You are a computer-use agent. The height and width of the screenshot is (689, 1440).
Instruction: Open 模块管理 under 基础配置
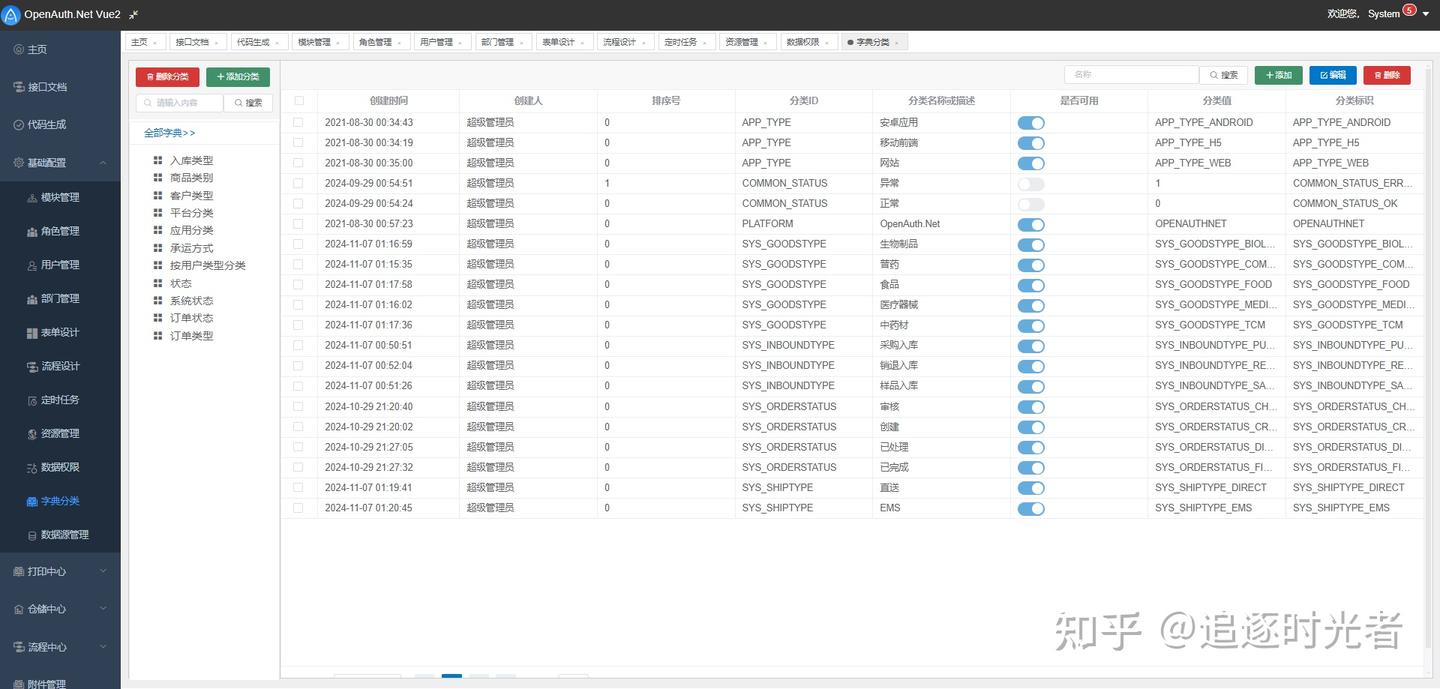coord(60,197)
